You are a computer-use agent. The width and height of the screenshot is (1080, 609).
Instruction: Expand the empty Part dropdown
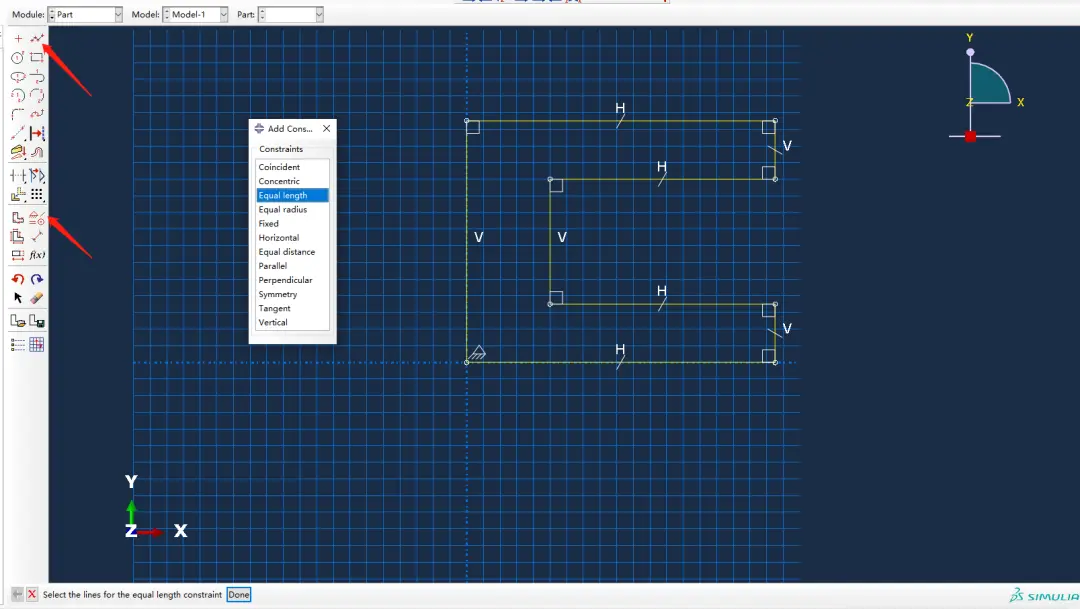(x=291, y=14)
